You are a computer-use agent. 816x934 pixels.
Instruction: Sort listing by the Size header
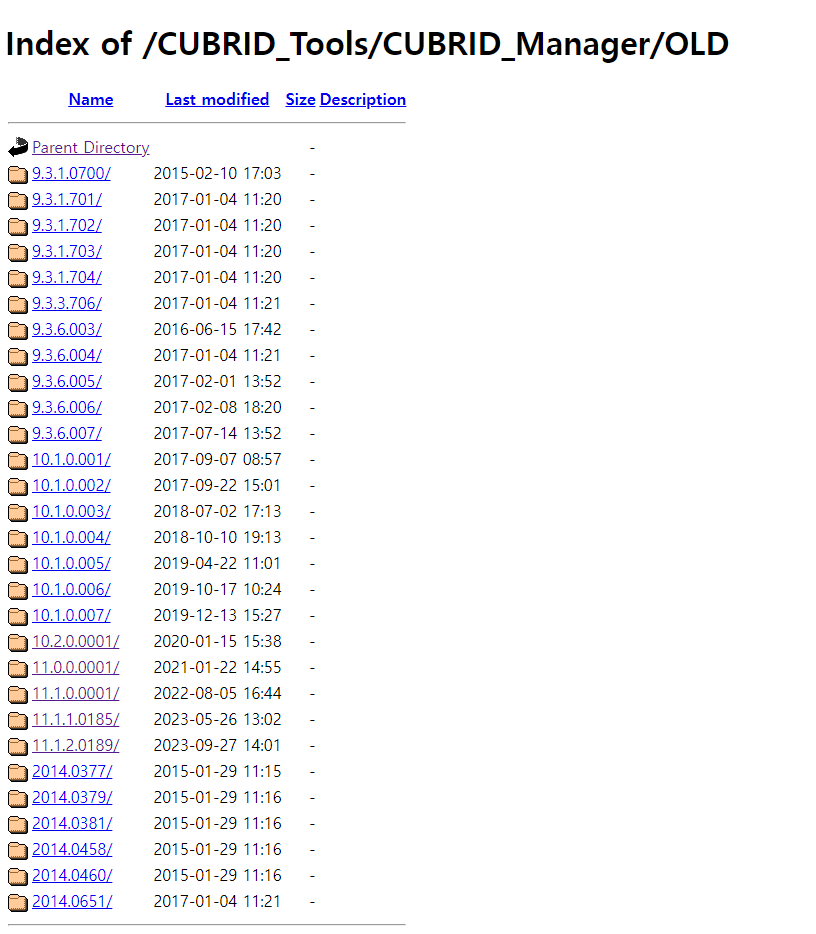pos(300,99)
